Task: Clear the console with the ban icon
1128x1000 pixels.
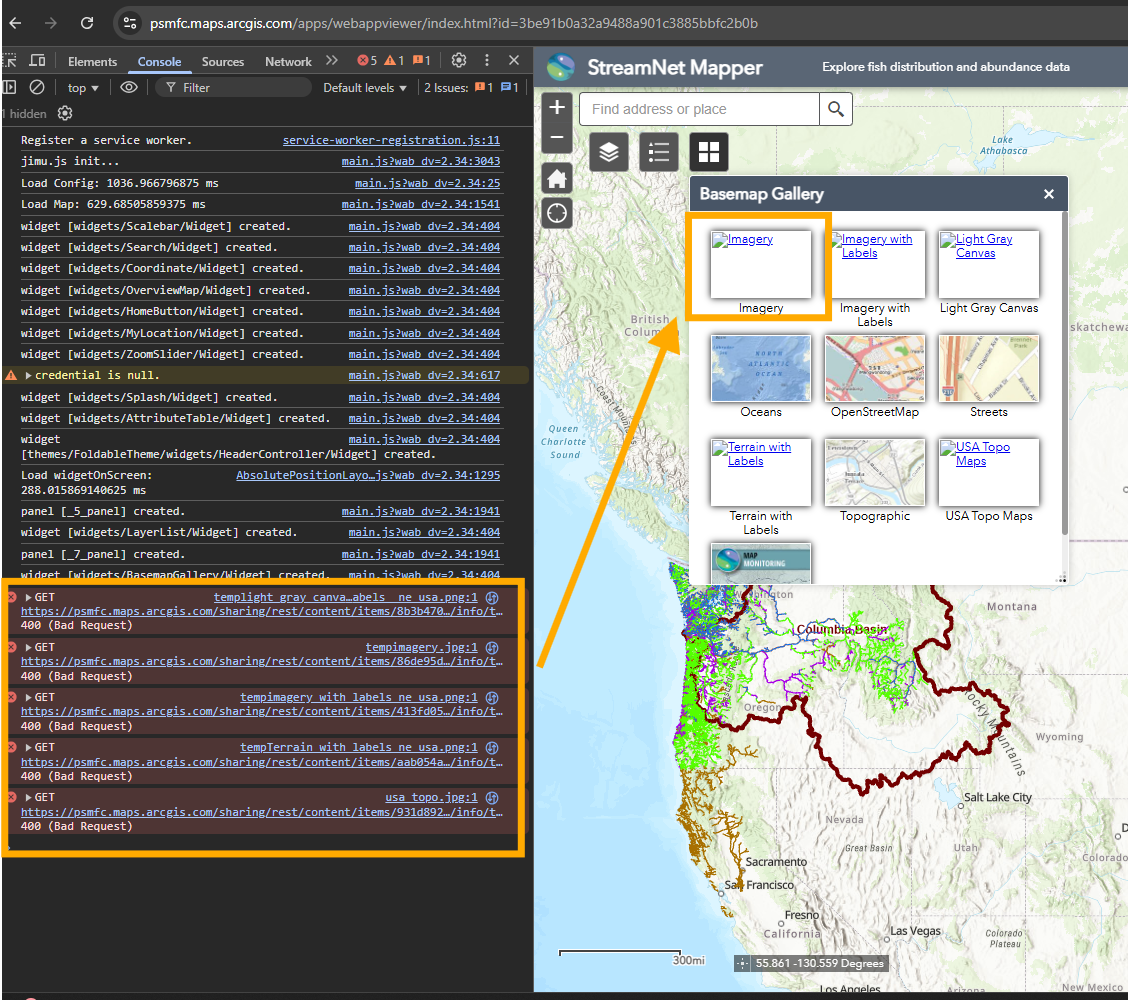Action: click(x=37, y=87)
